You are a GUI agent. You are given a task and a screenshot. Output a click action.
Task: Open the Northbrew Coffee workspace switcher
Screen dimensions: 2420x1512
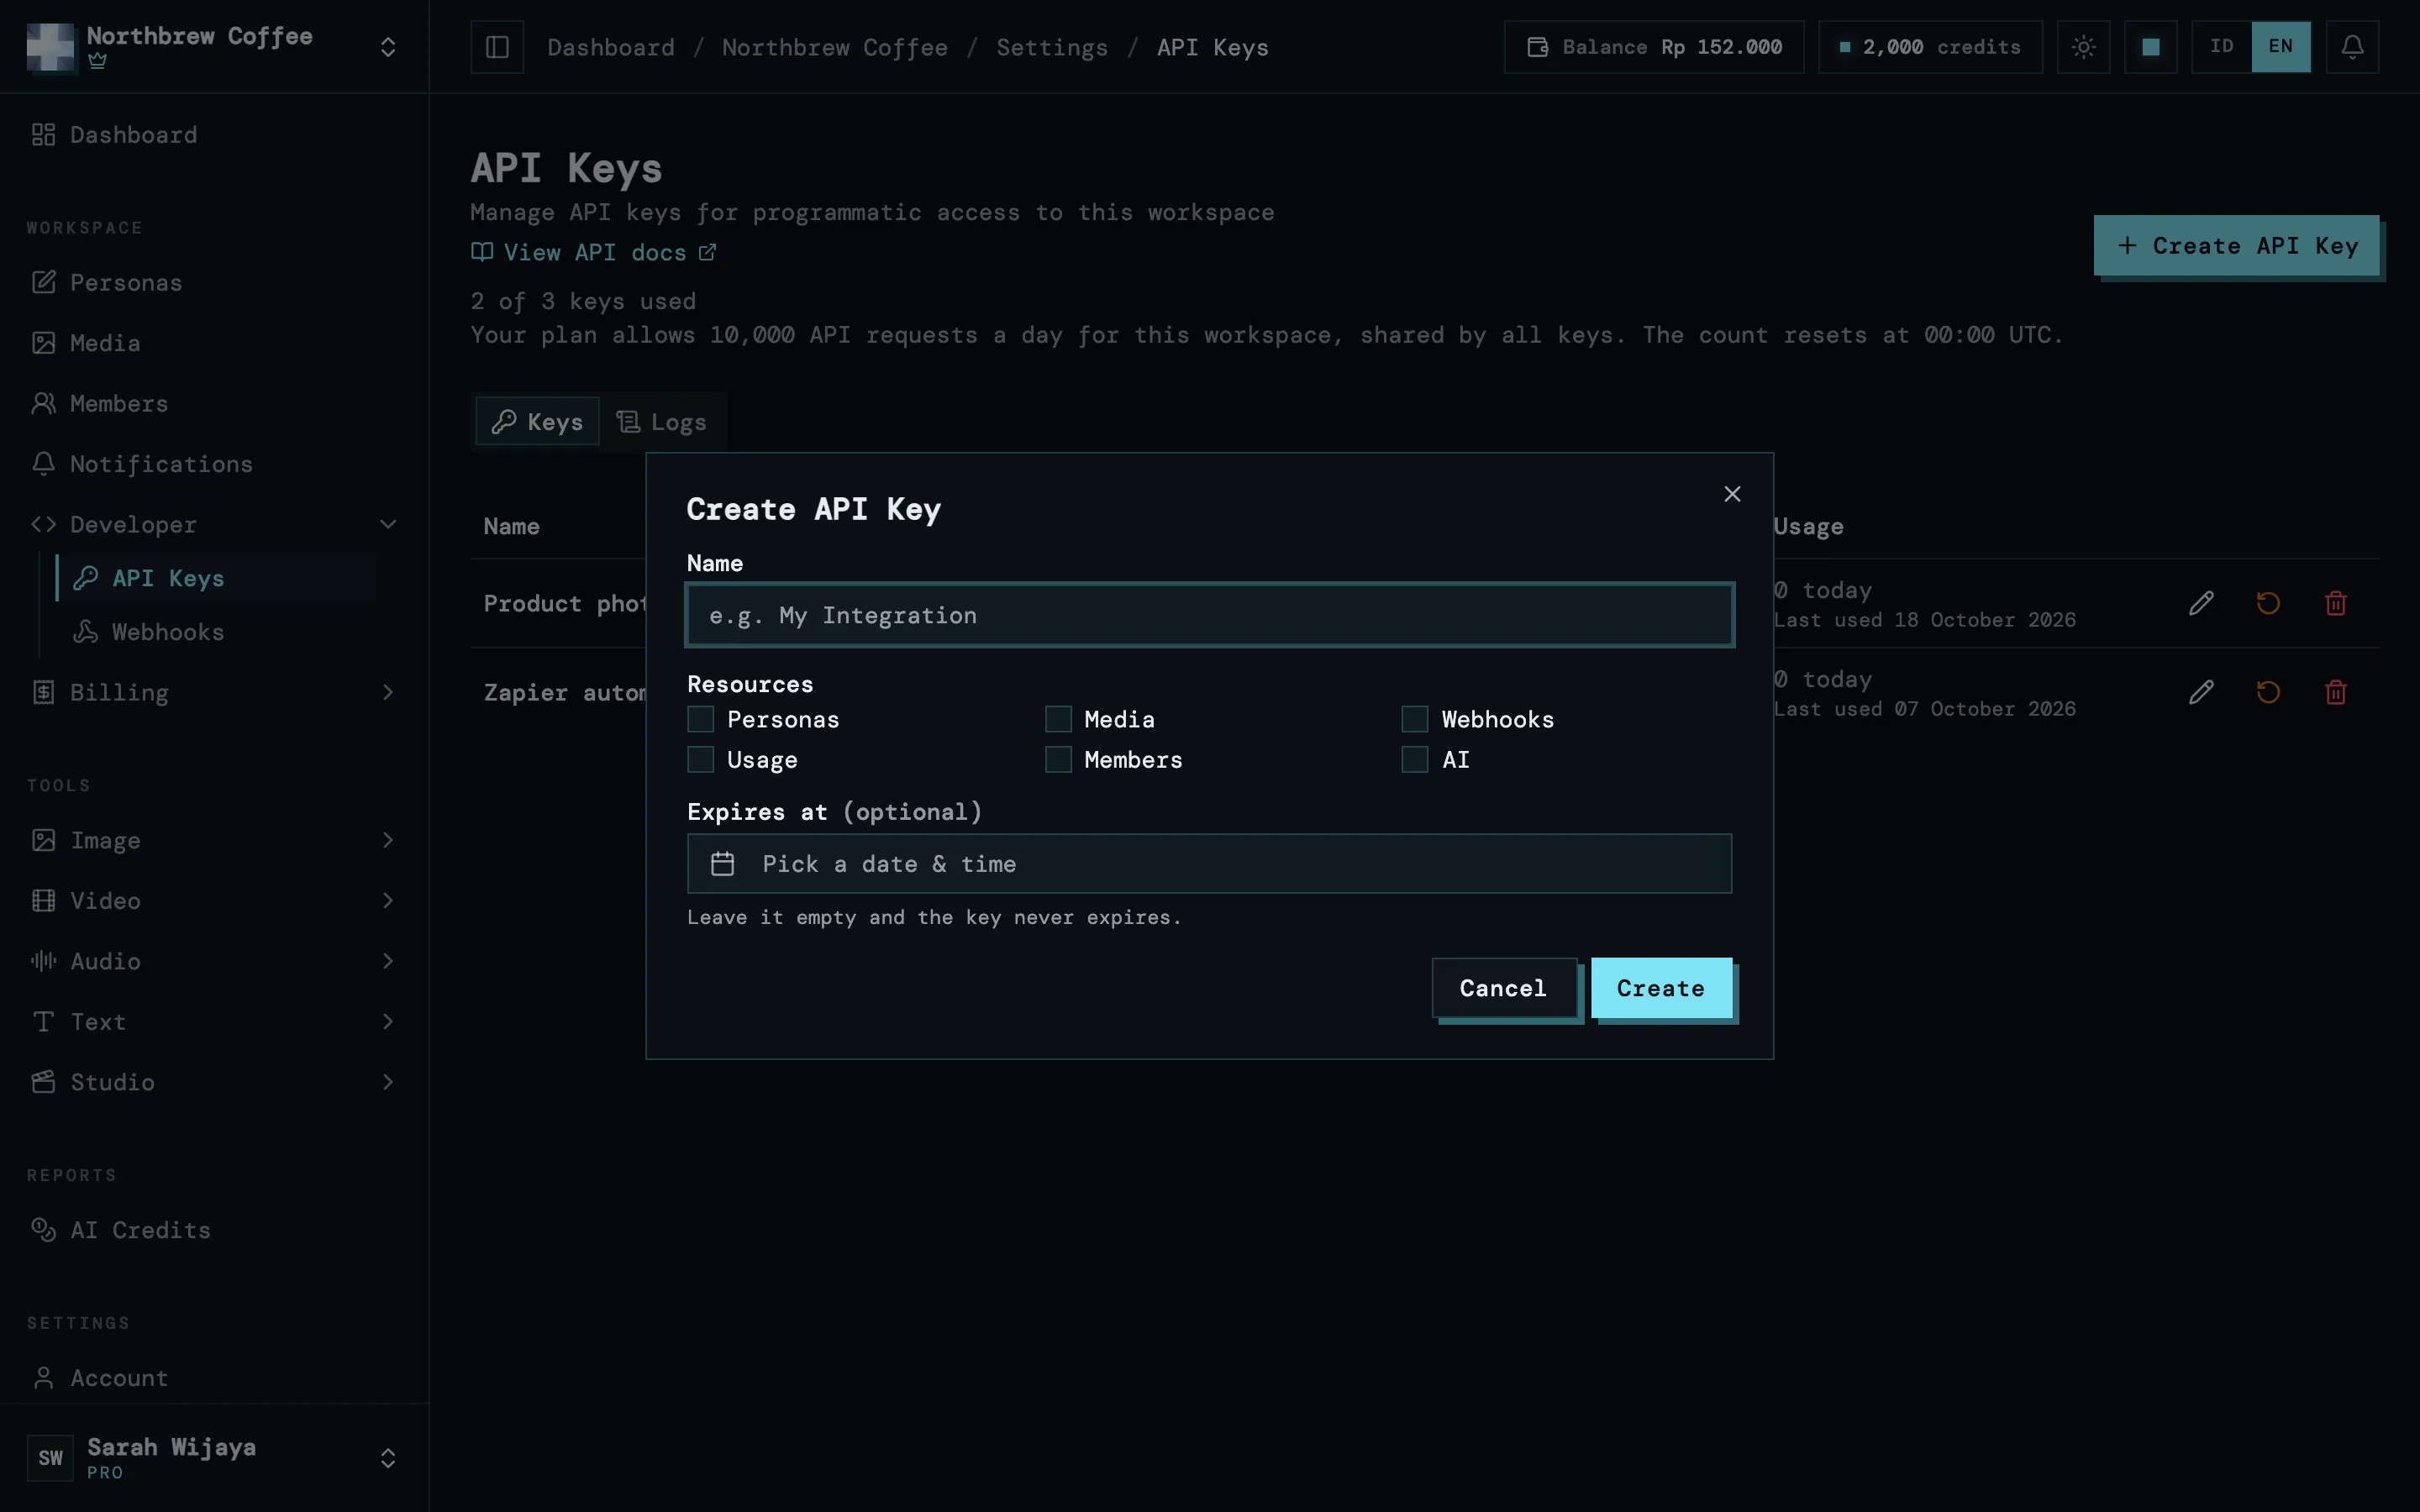214,47
